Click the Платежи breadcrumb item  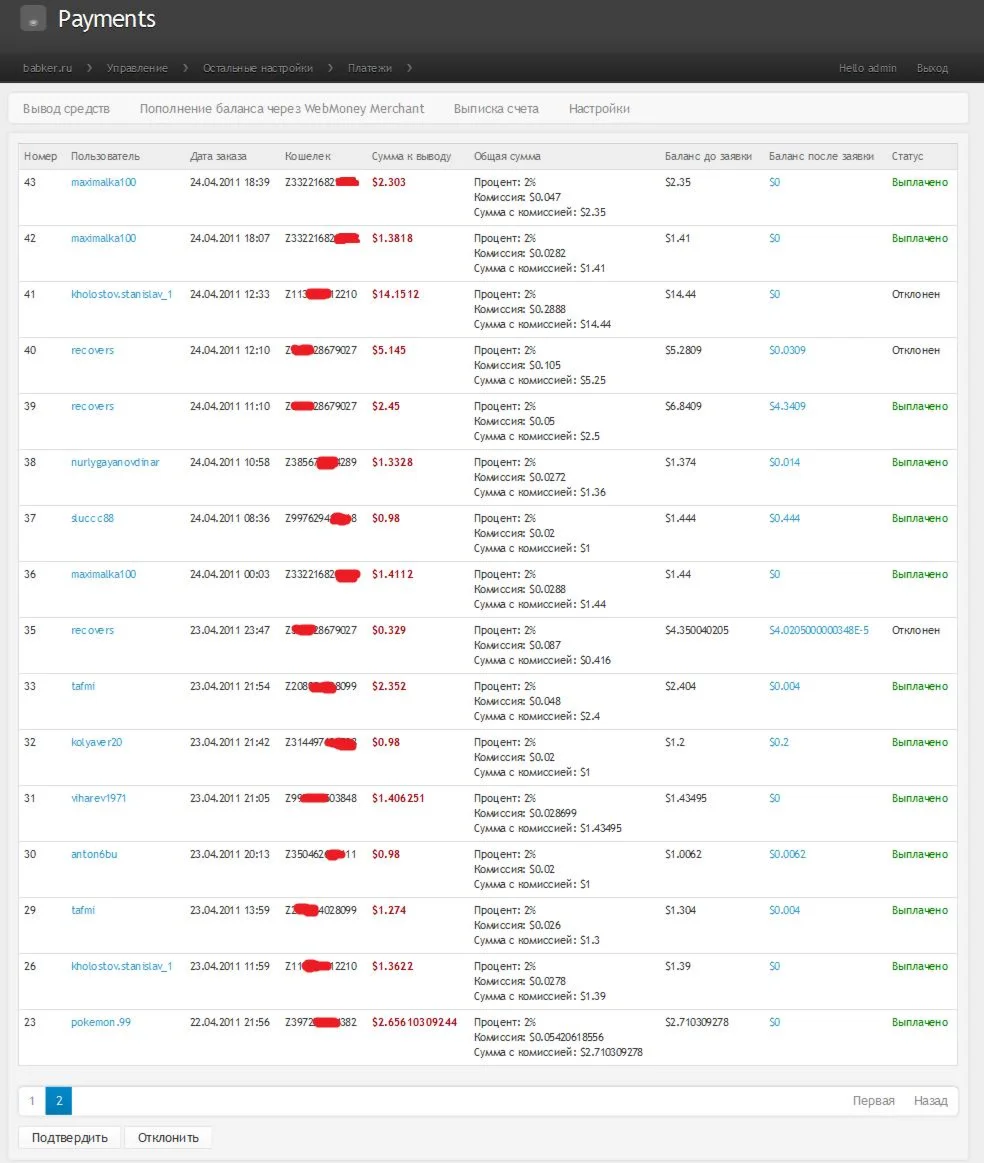370,68
